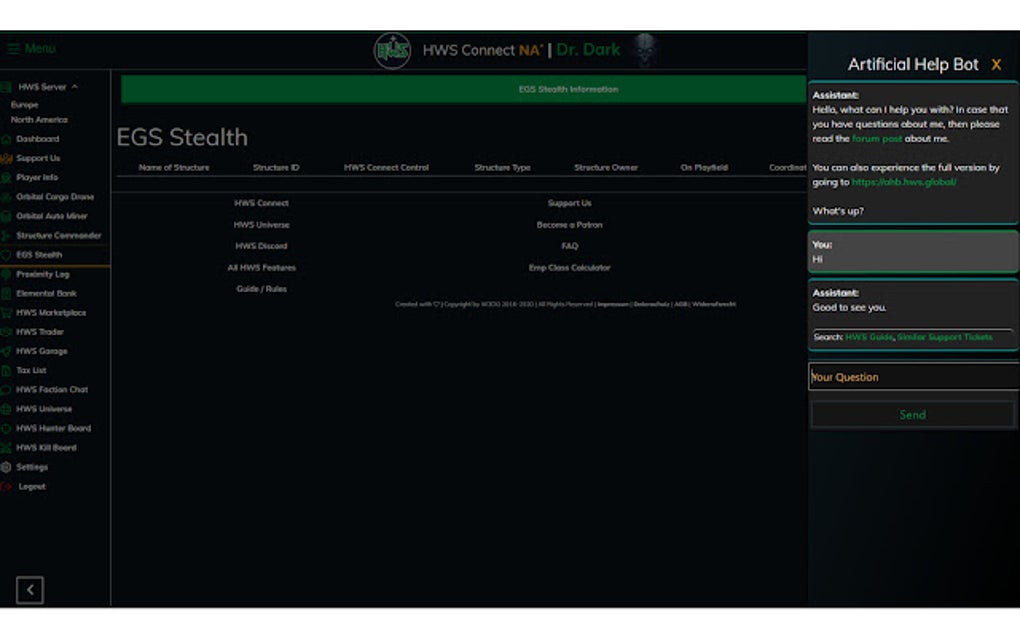
Task: Click the HWS Garage icon
Action: click(8, 351)
